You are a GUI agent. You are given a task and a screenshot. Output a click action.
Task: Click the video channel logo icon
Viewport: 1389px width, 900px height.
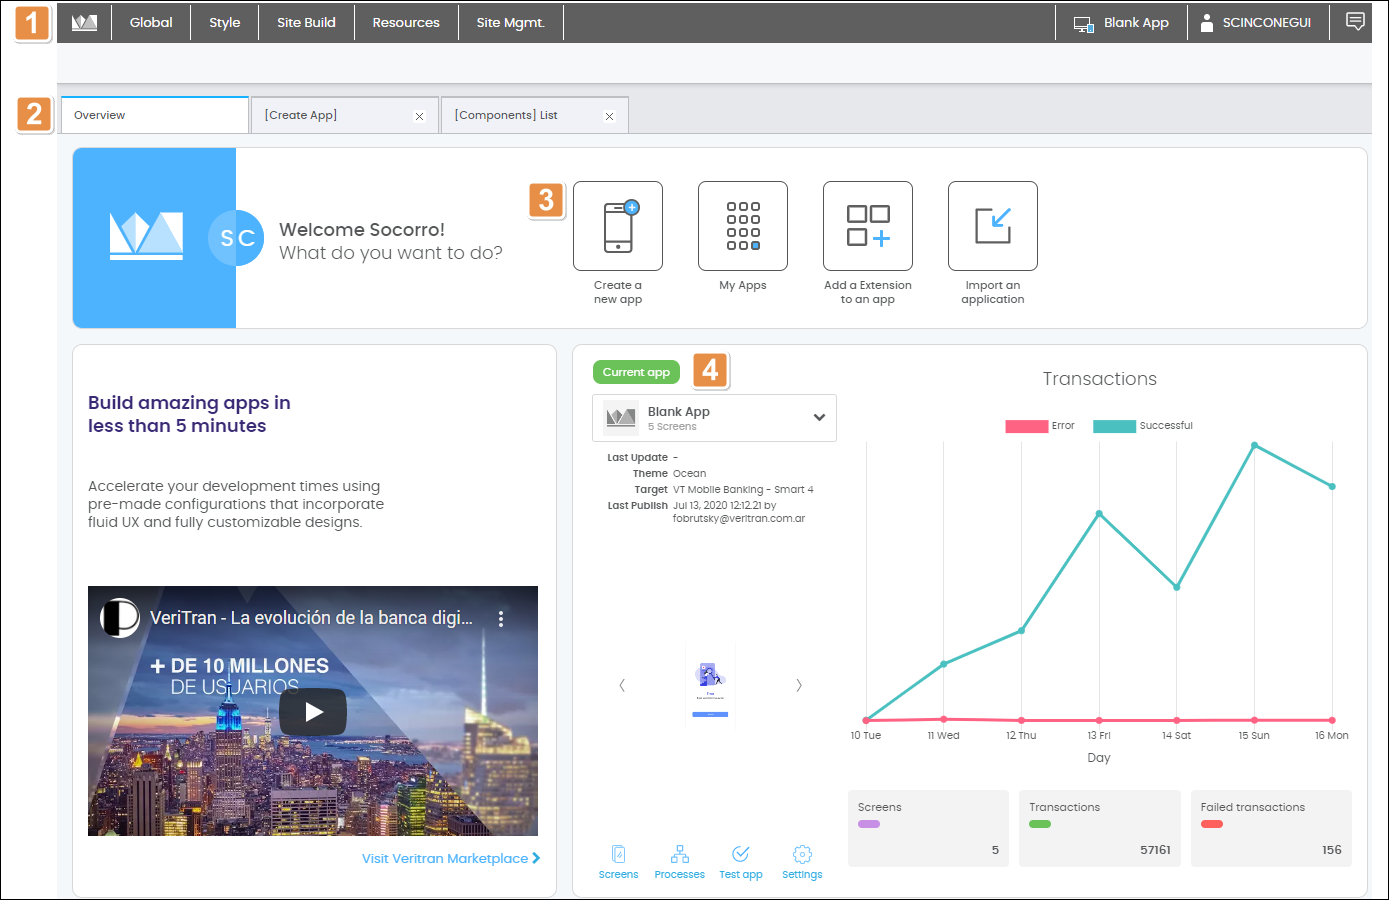119,617
